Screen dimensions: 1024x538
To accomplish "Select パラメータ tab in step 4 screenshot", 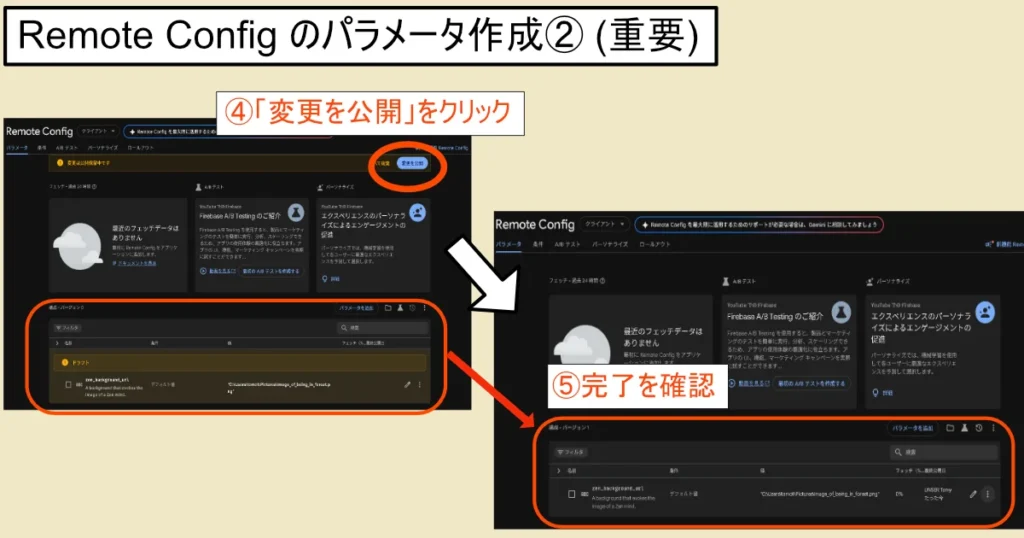I will pyautogui.click(x=17, y=148).
